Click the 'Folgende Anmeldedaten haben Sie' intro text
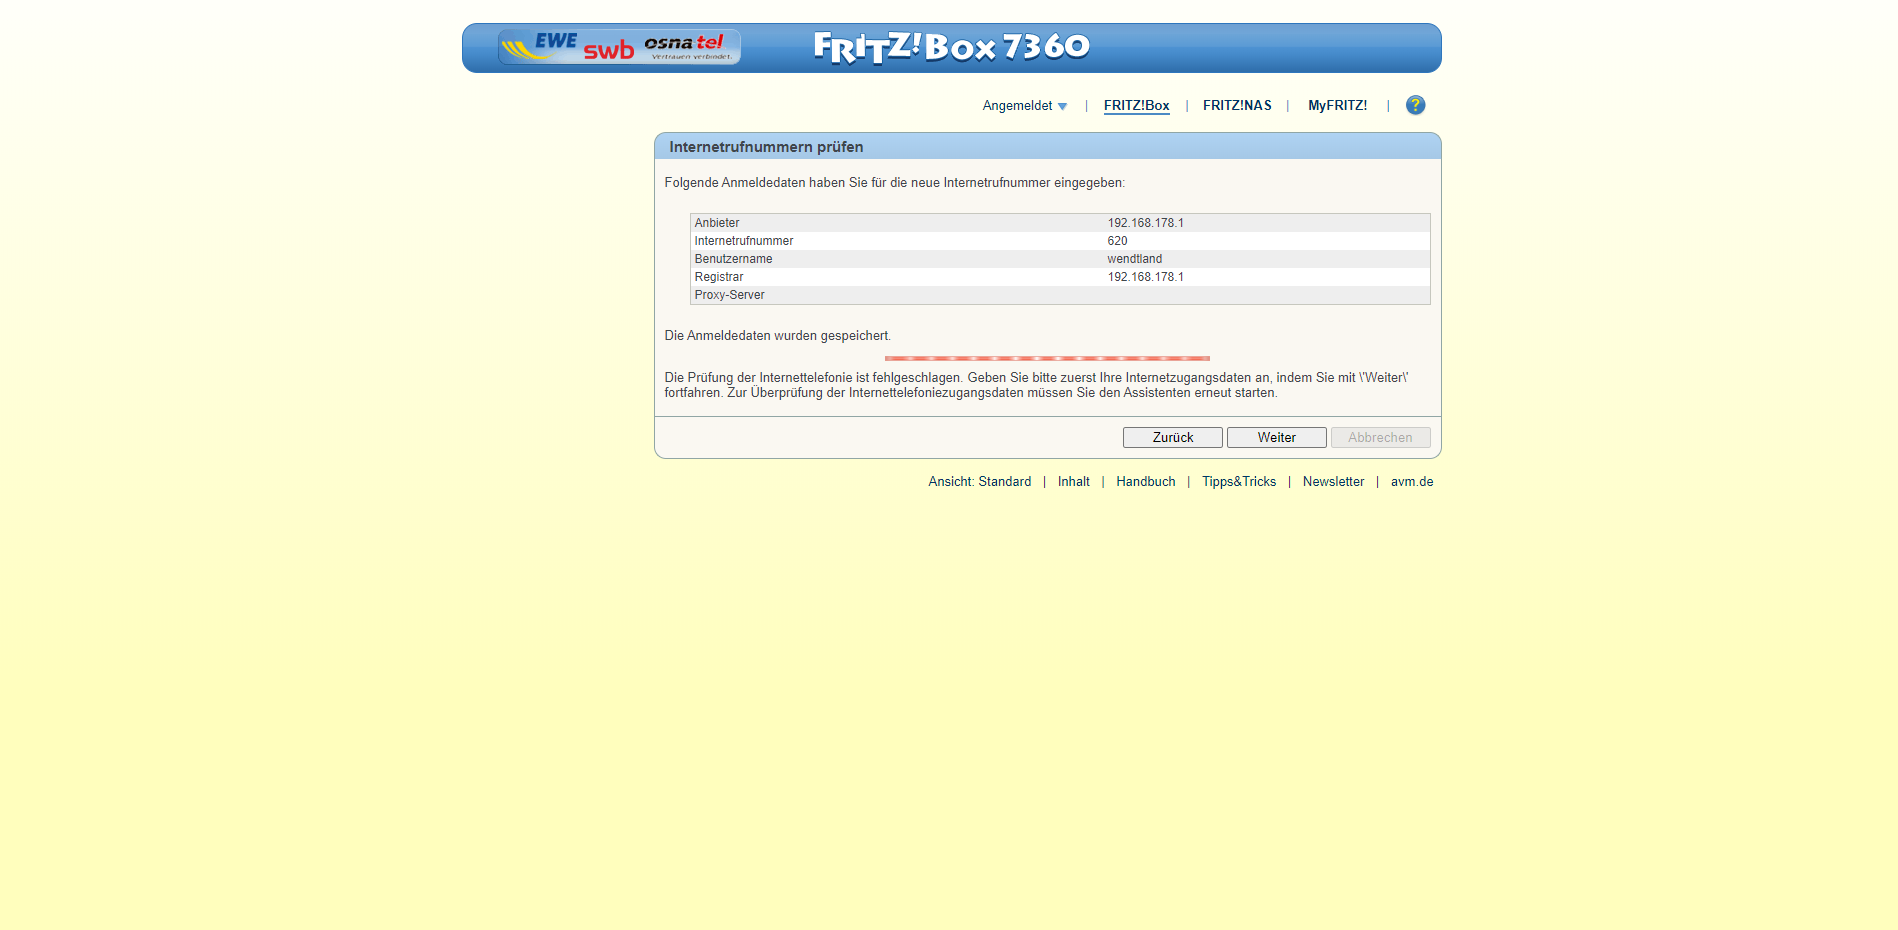 point(894,183)
